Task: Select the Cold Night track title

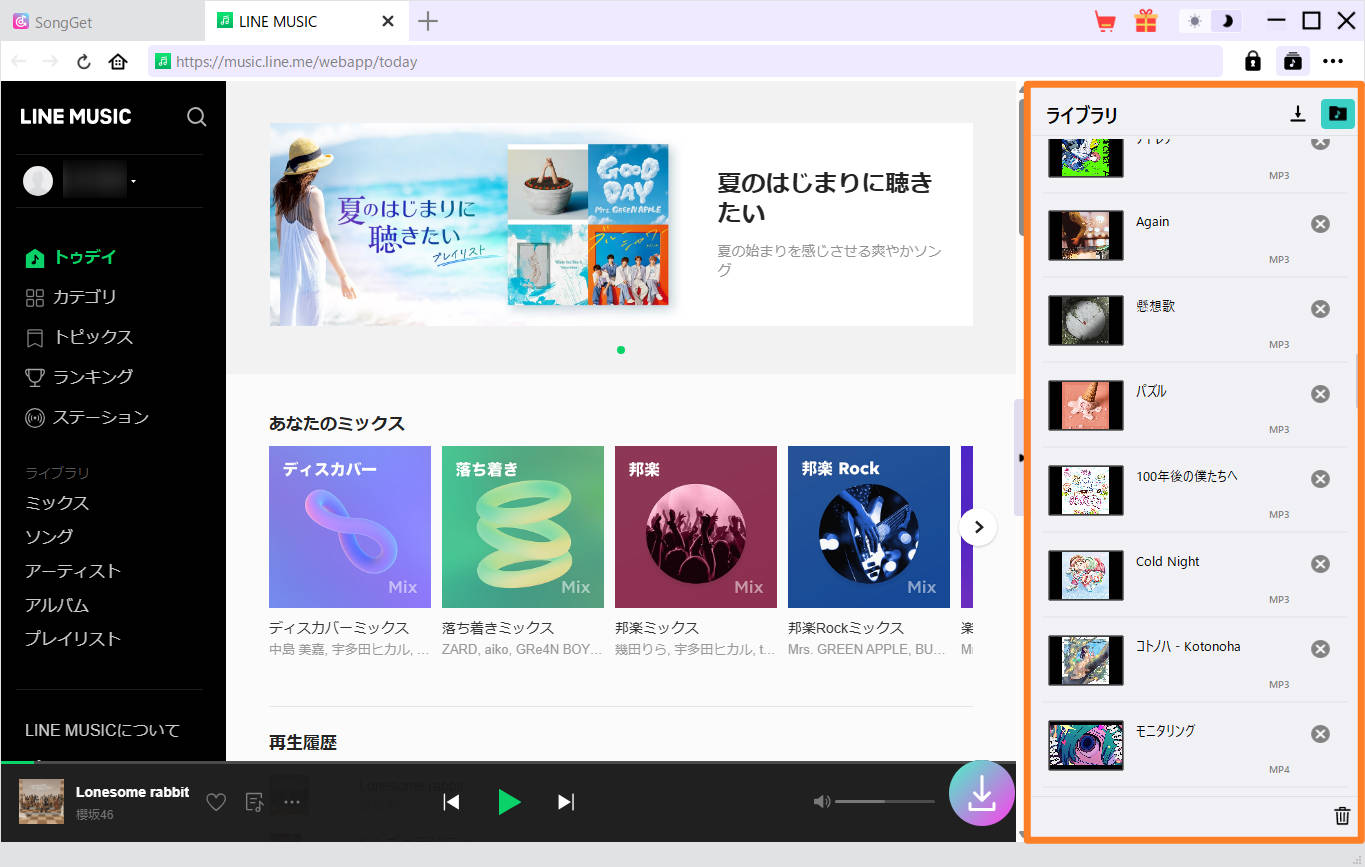Action: coord(1168,562)
